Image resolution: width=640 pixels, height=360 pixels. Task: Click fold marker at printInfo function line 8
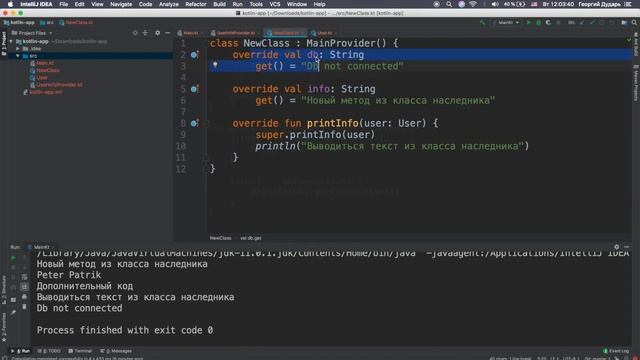click(x=206, y=123)
